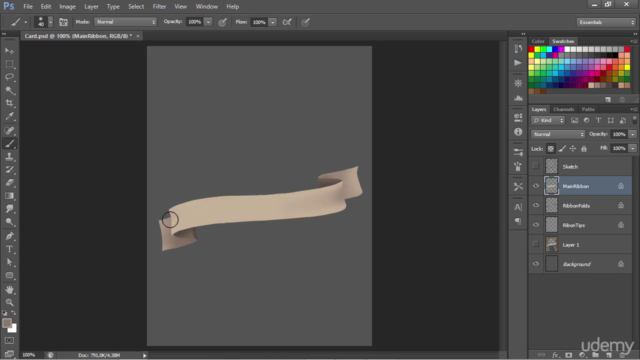Toggle lock all

tap(584, 149)
